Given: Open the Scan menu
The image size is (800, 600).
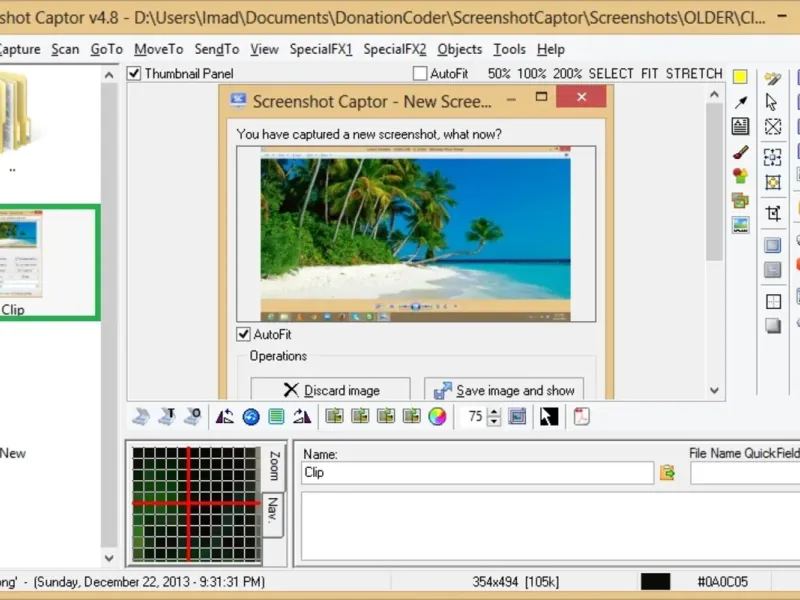Looking at the screenshot, I should click(65, 49).
